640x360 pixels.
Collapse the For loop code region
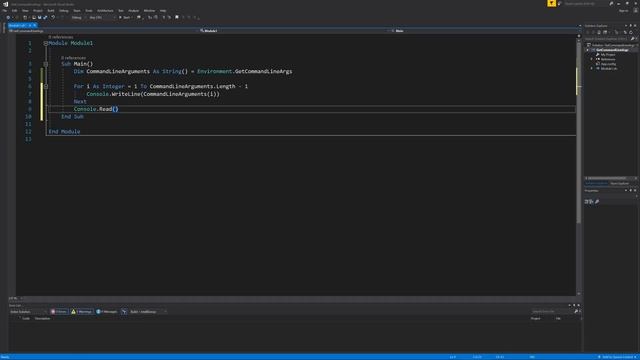coord(46,87)
